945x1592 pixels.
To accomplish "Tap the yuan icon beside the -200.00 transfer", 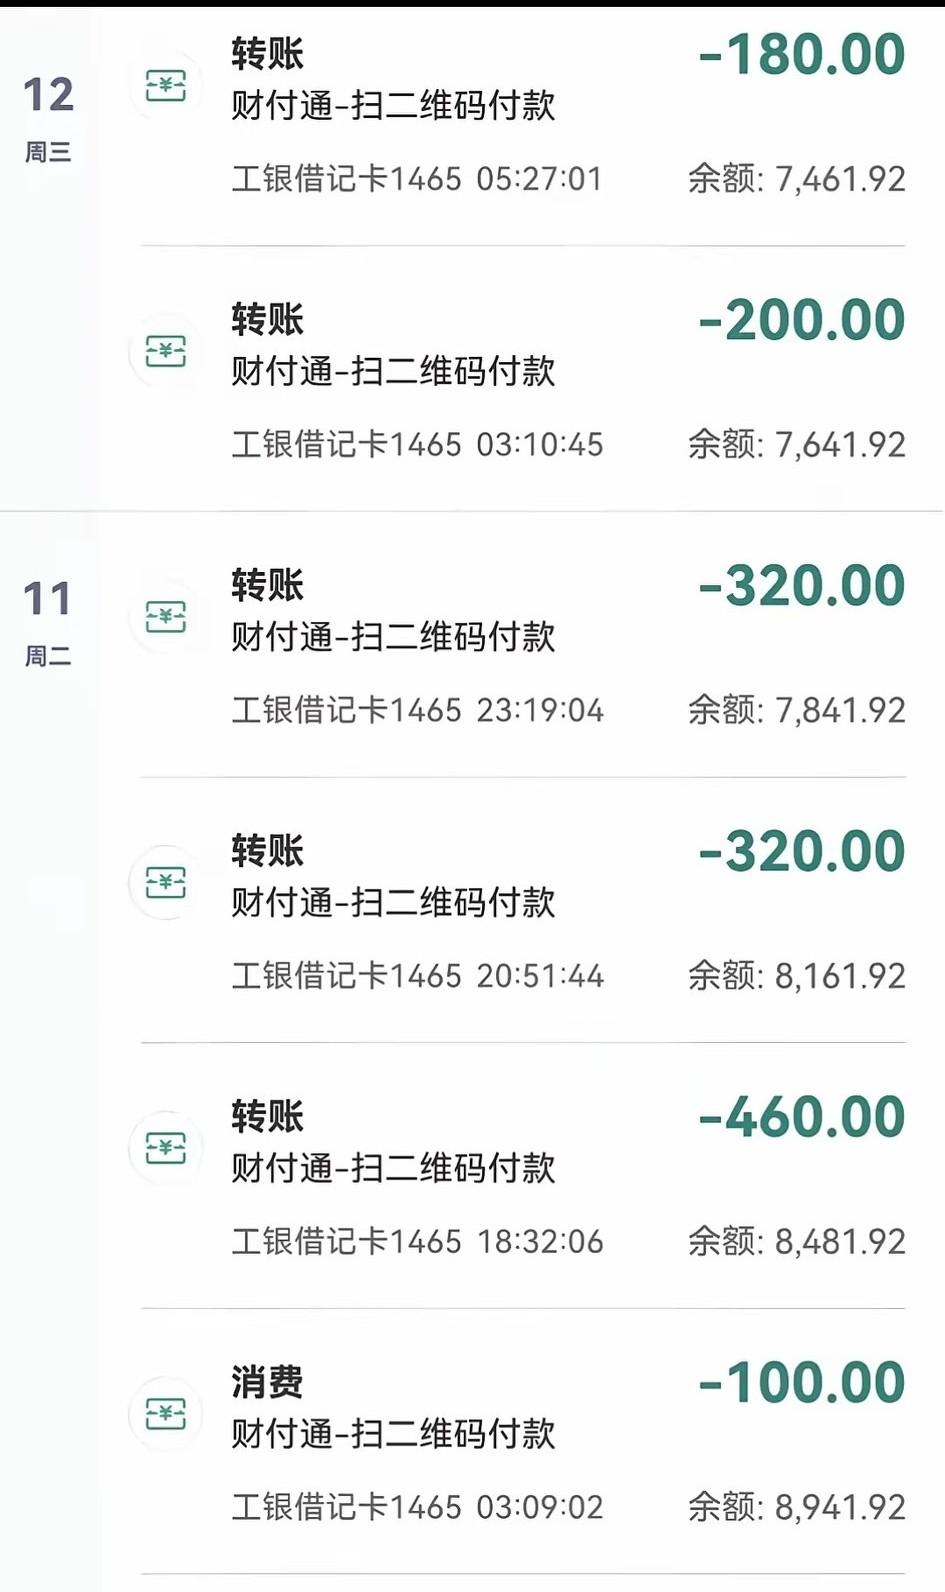I will click(x=166, y=352).
